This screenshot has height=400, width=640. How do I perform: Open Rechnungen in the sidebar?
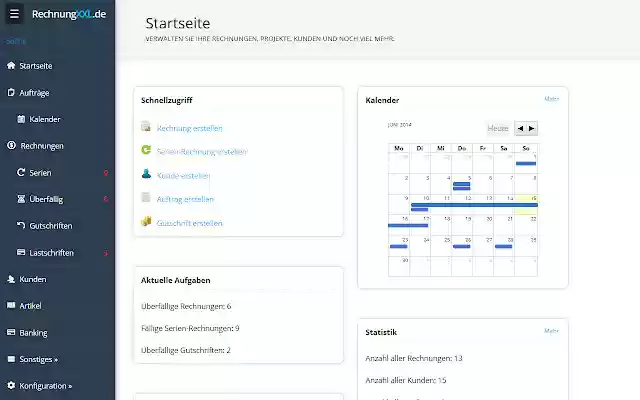point(42,146)
